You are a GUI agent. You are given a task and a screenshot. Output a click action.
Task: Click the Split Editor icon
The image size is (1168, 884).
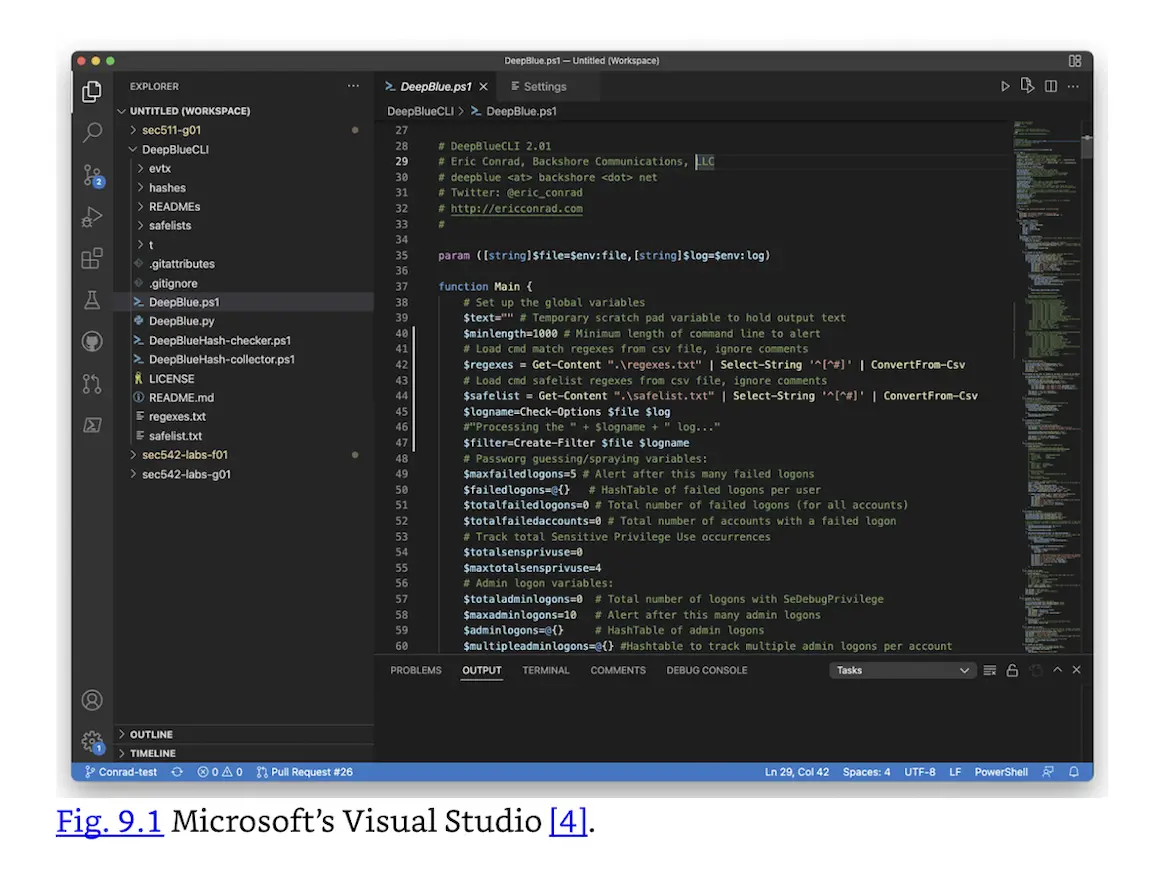[1050, 87]
